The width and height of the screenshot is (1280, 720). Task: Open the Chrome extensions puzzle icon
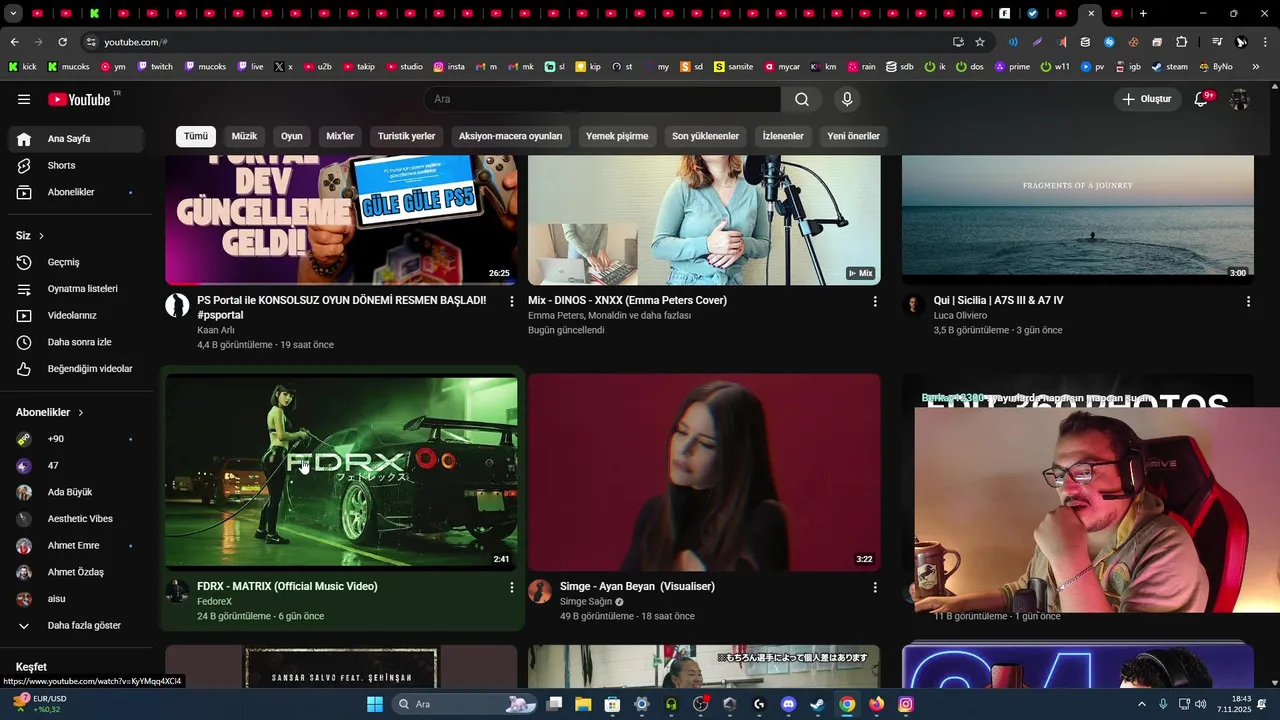(1181, 42)
